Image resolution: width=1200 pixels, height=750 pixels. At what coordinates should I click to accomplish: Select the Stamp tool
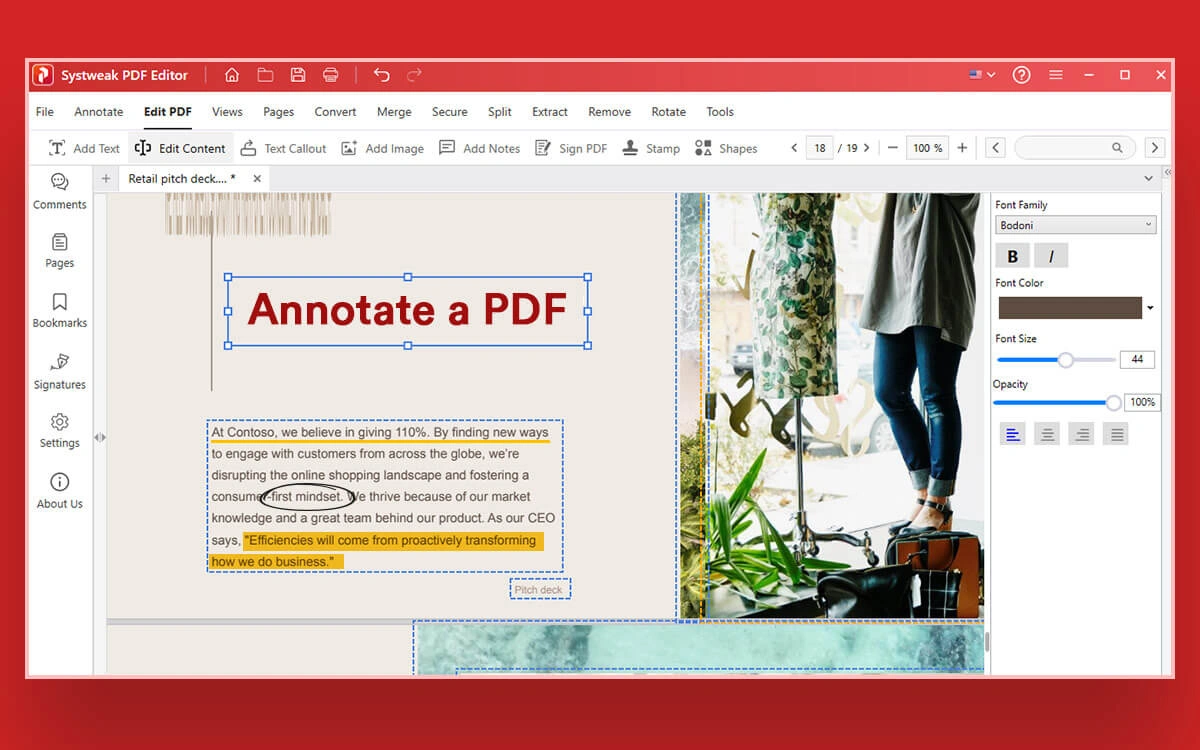click(x=650, y=148)
